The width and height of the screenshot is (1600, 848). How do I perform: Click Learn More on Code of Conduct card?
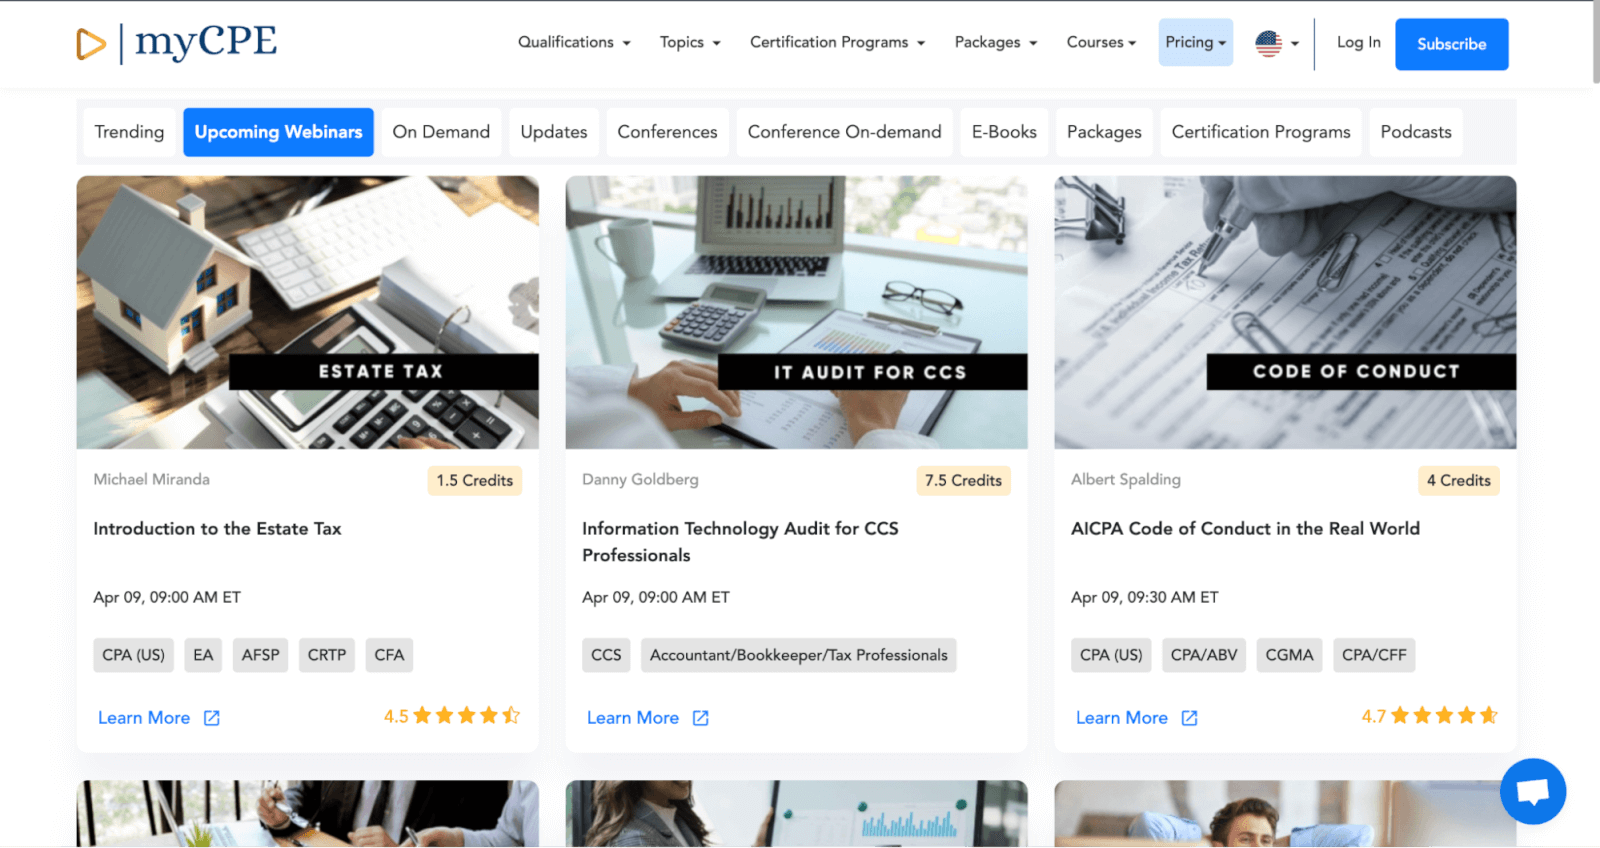pyautogui.click(x=1122, y=718)
